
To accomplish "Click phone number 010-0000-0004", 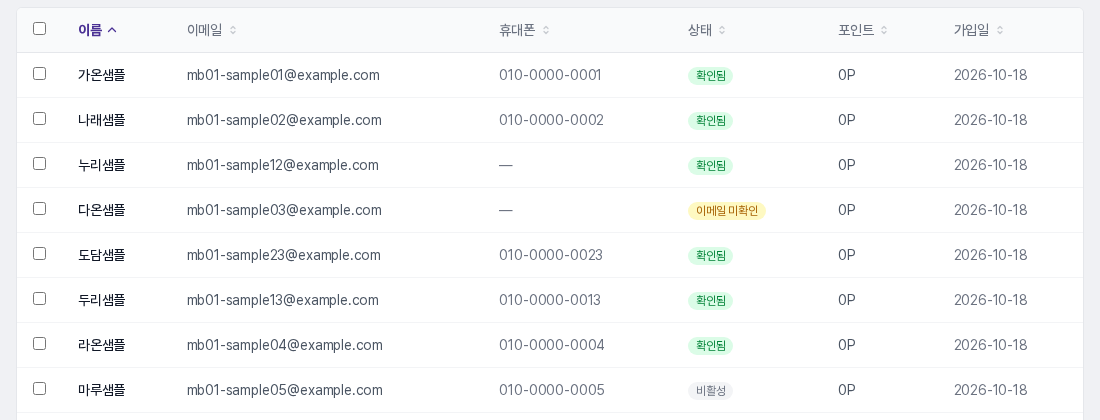I will [x=551, y=344].
